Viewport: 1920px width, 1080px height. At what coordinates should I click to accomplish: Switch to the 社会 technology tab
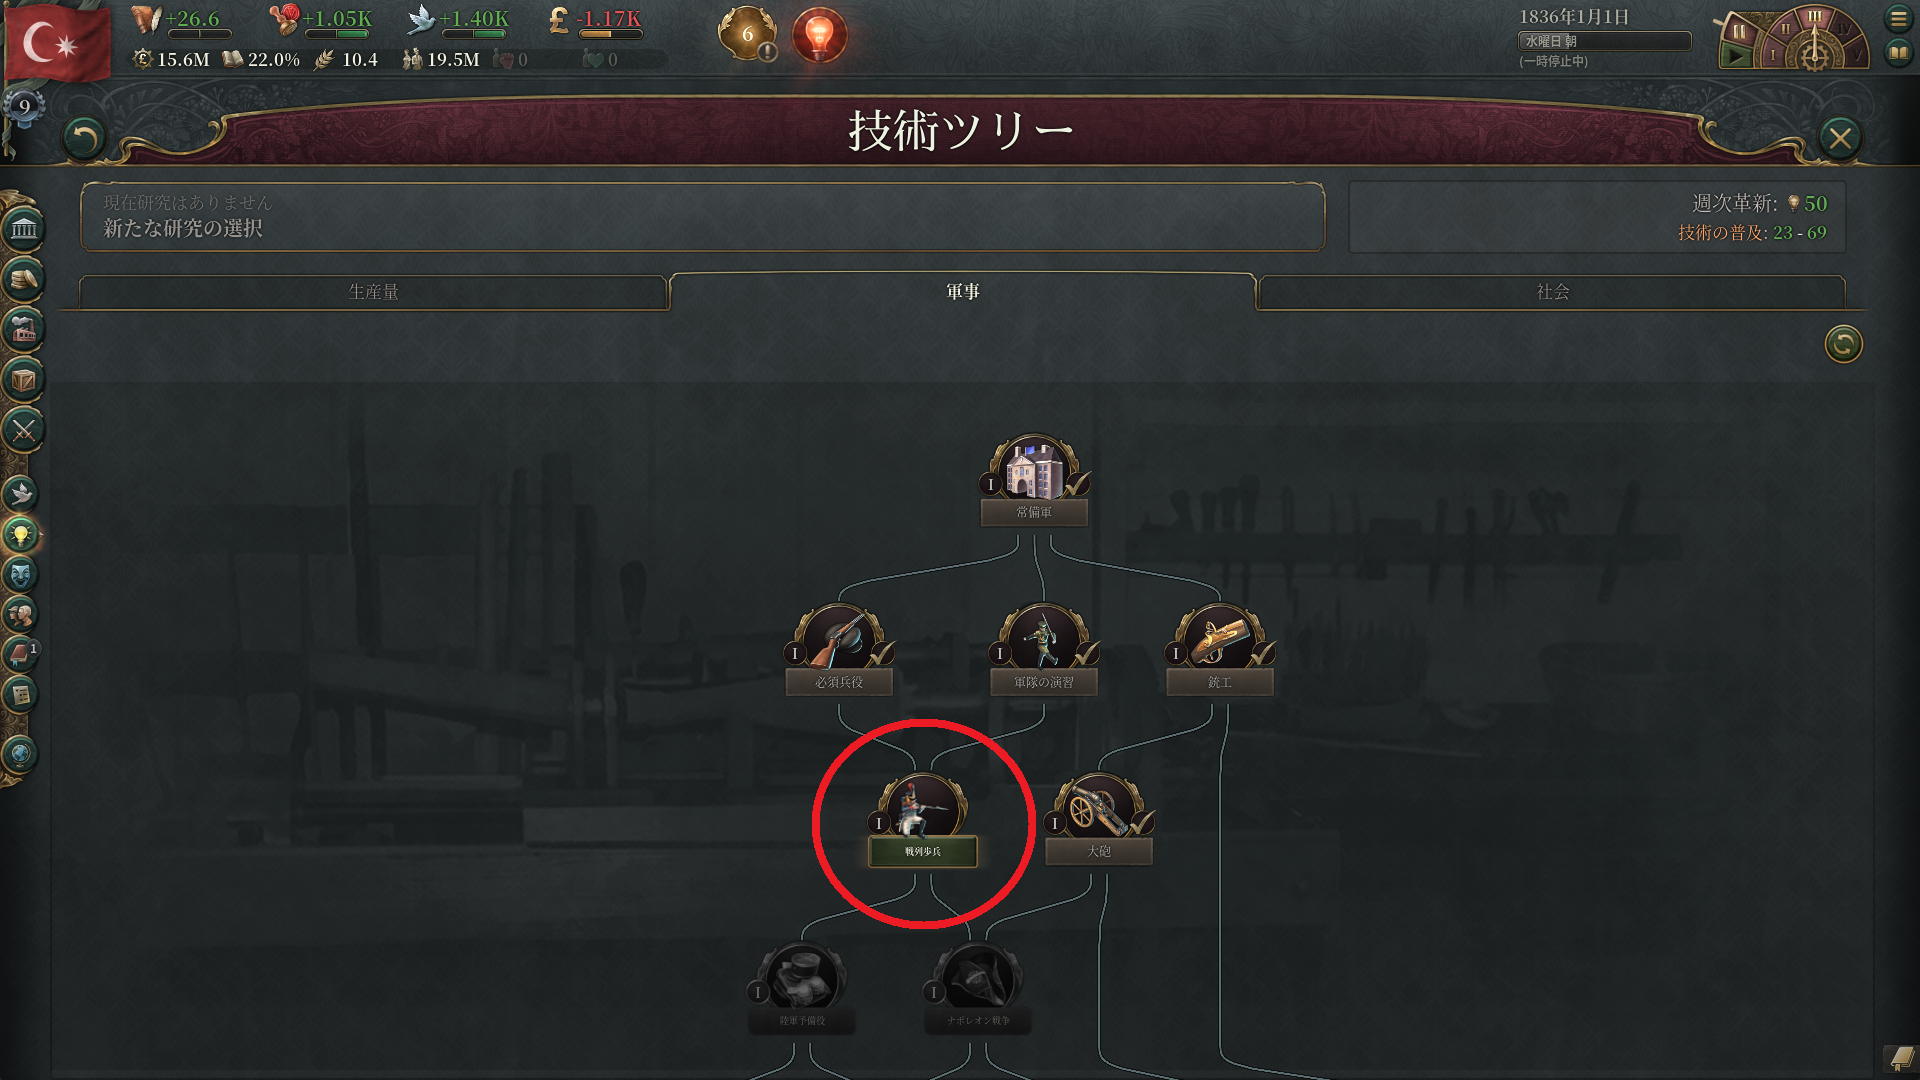(1552, 292)
